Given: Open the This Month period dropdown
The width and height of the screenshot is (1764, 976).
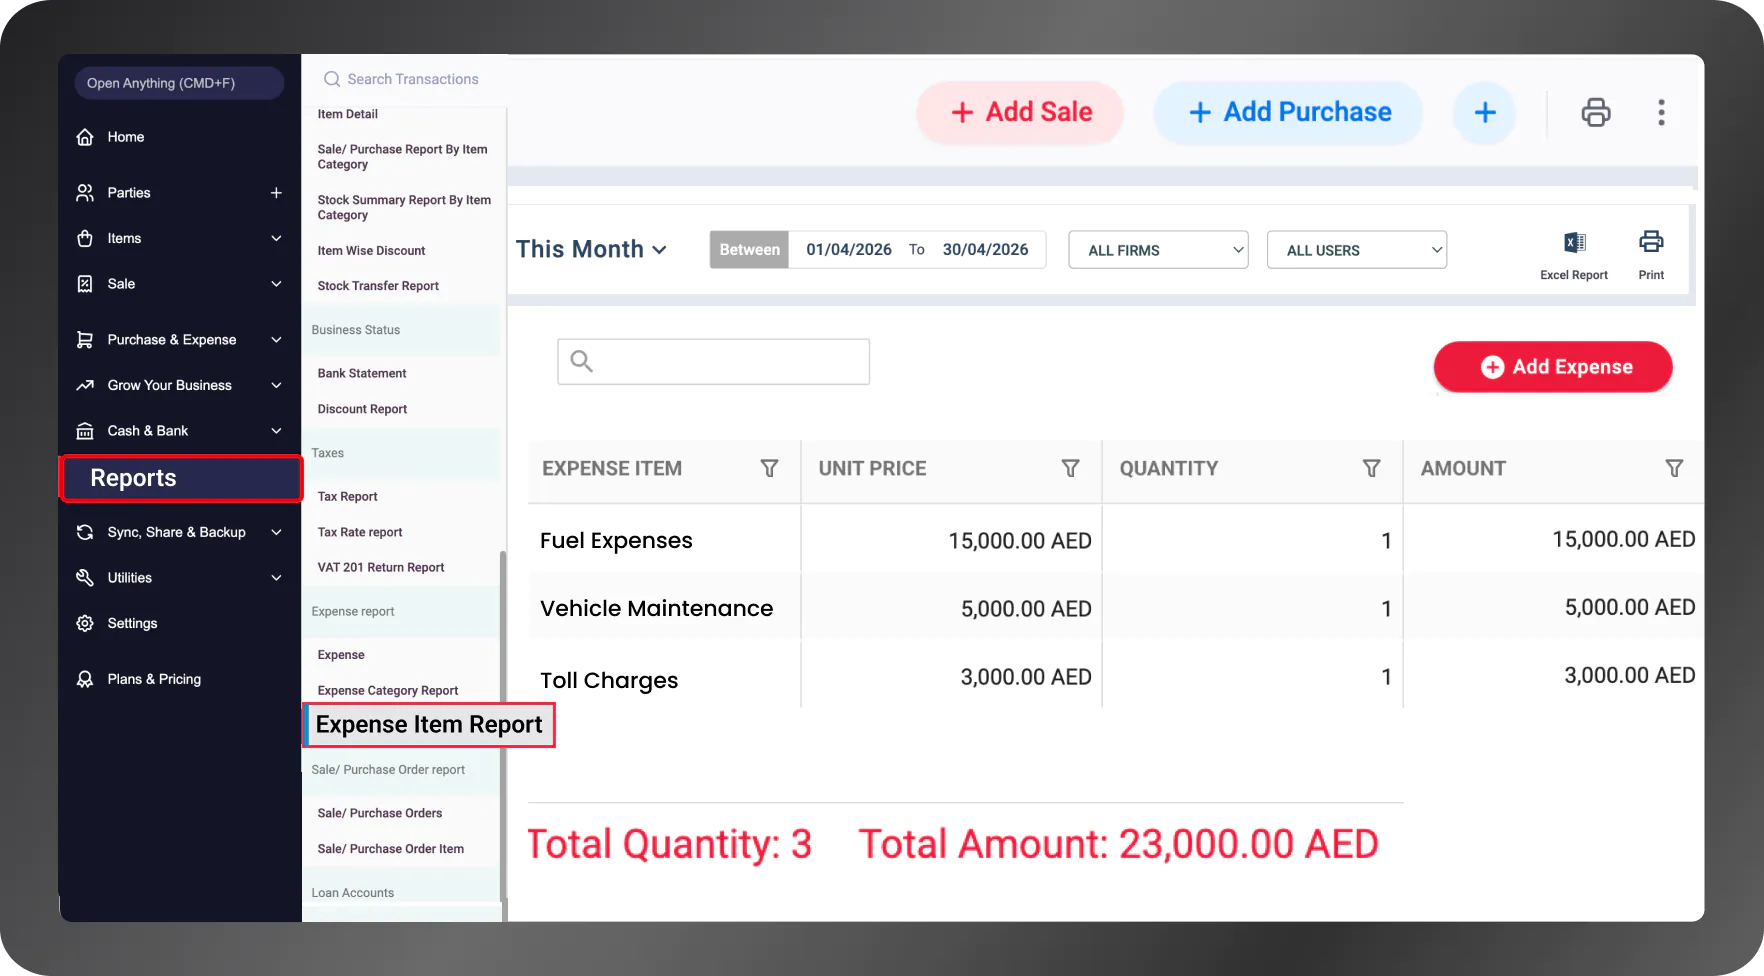Looking at the screenshot, I should pyautogui.click(x=591, y=249).
